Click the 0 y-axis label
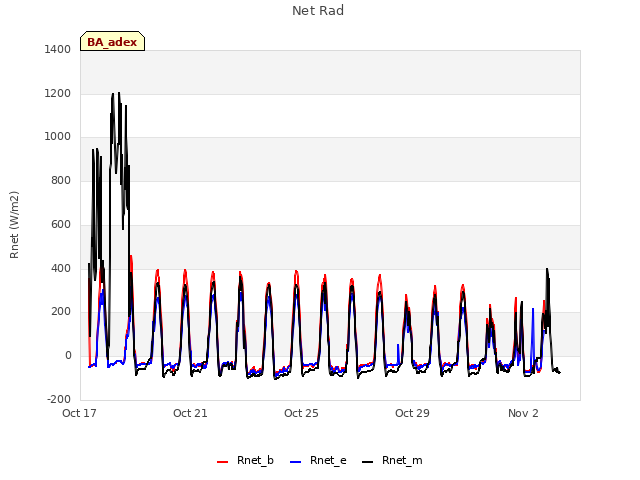The image size is (640, 480). pos(68,356)
